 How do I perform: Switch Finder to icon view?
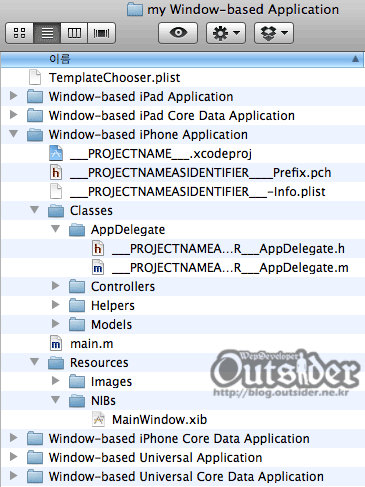tap(19, 33)
